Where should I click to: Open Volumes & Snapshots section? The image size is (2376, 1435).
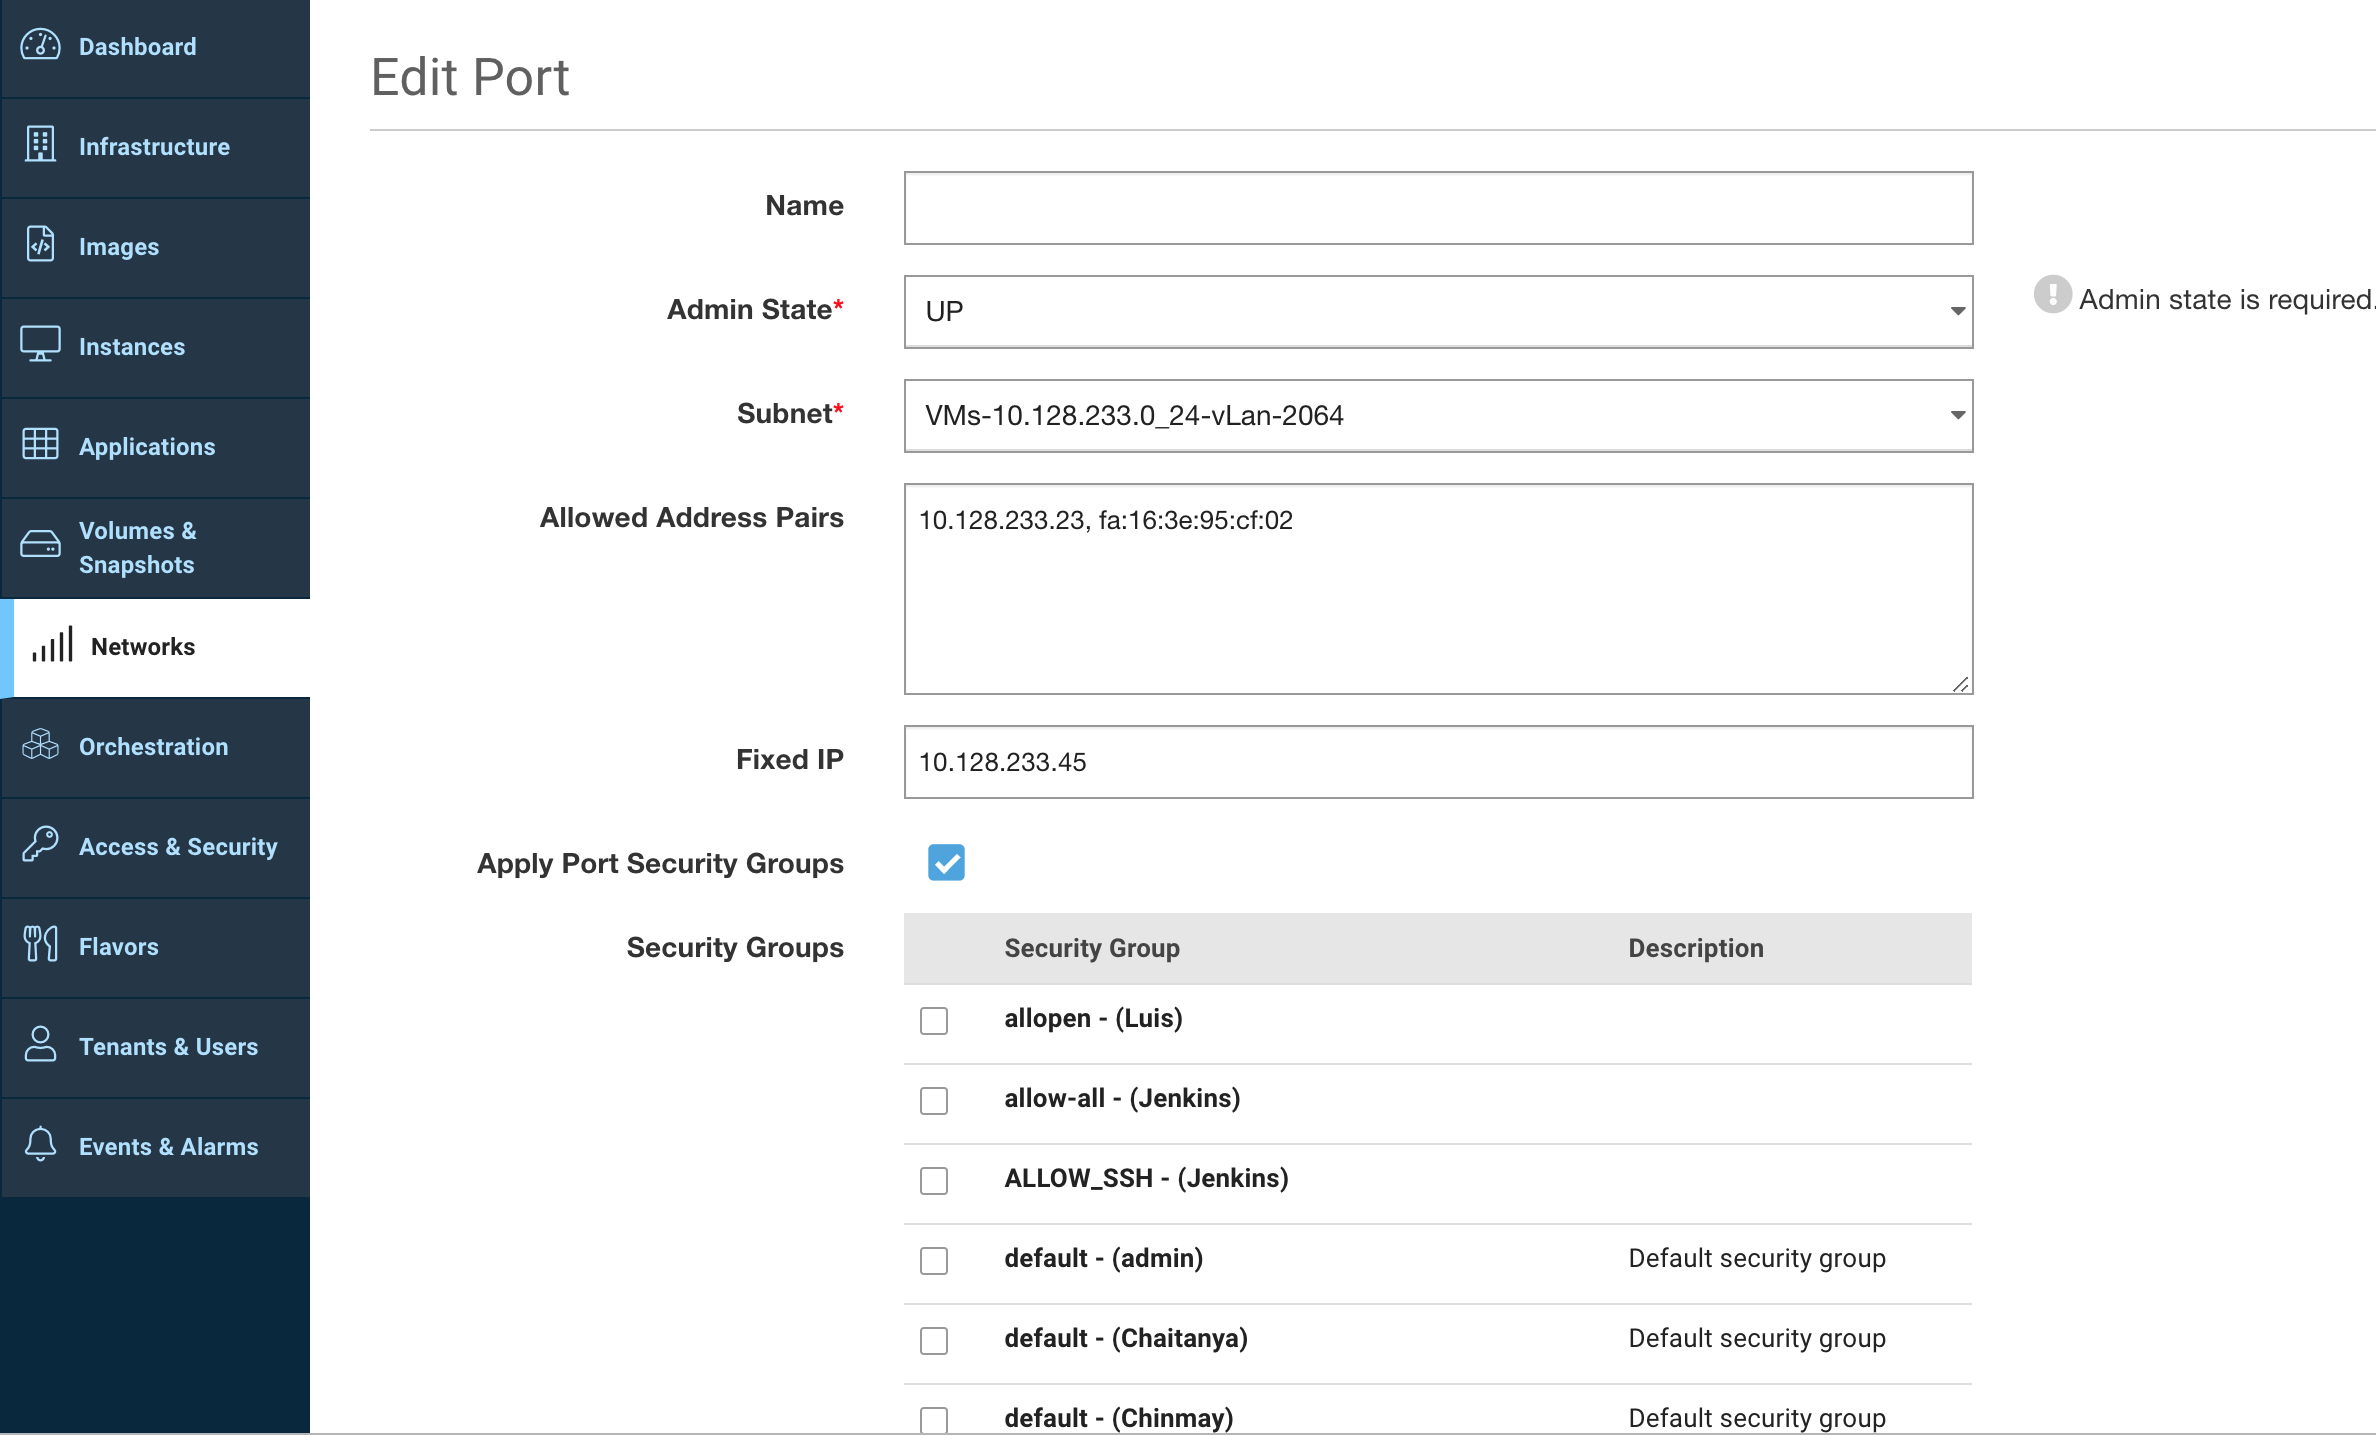pos(156,547)
